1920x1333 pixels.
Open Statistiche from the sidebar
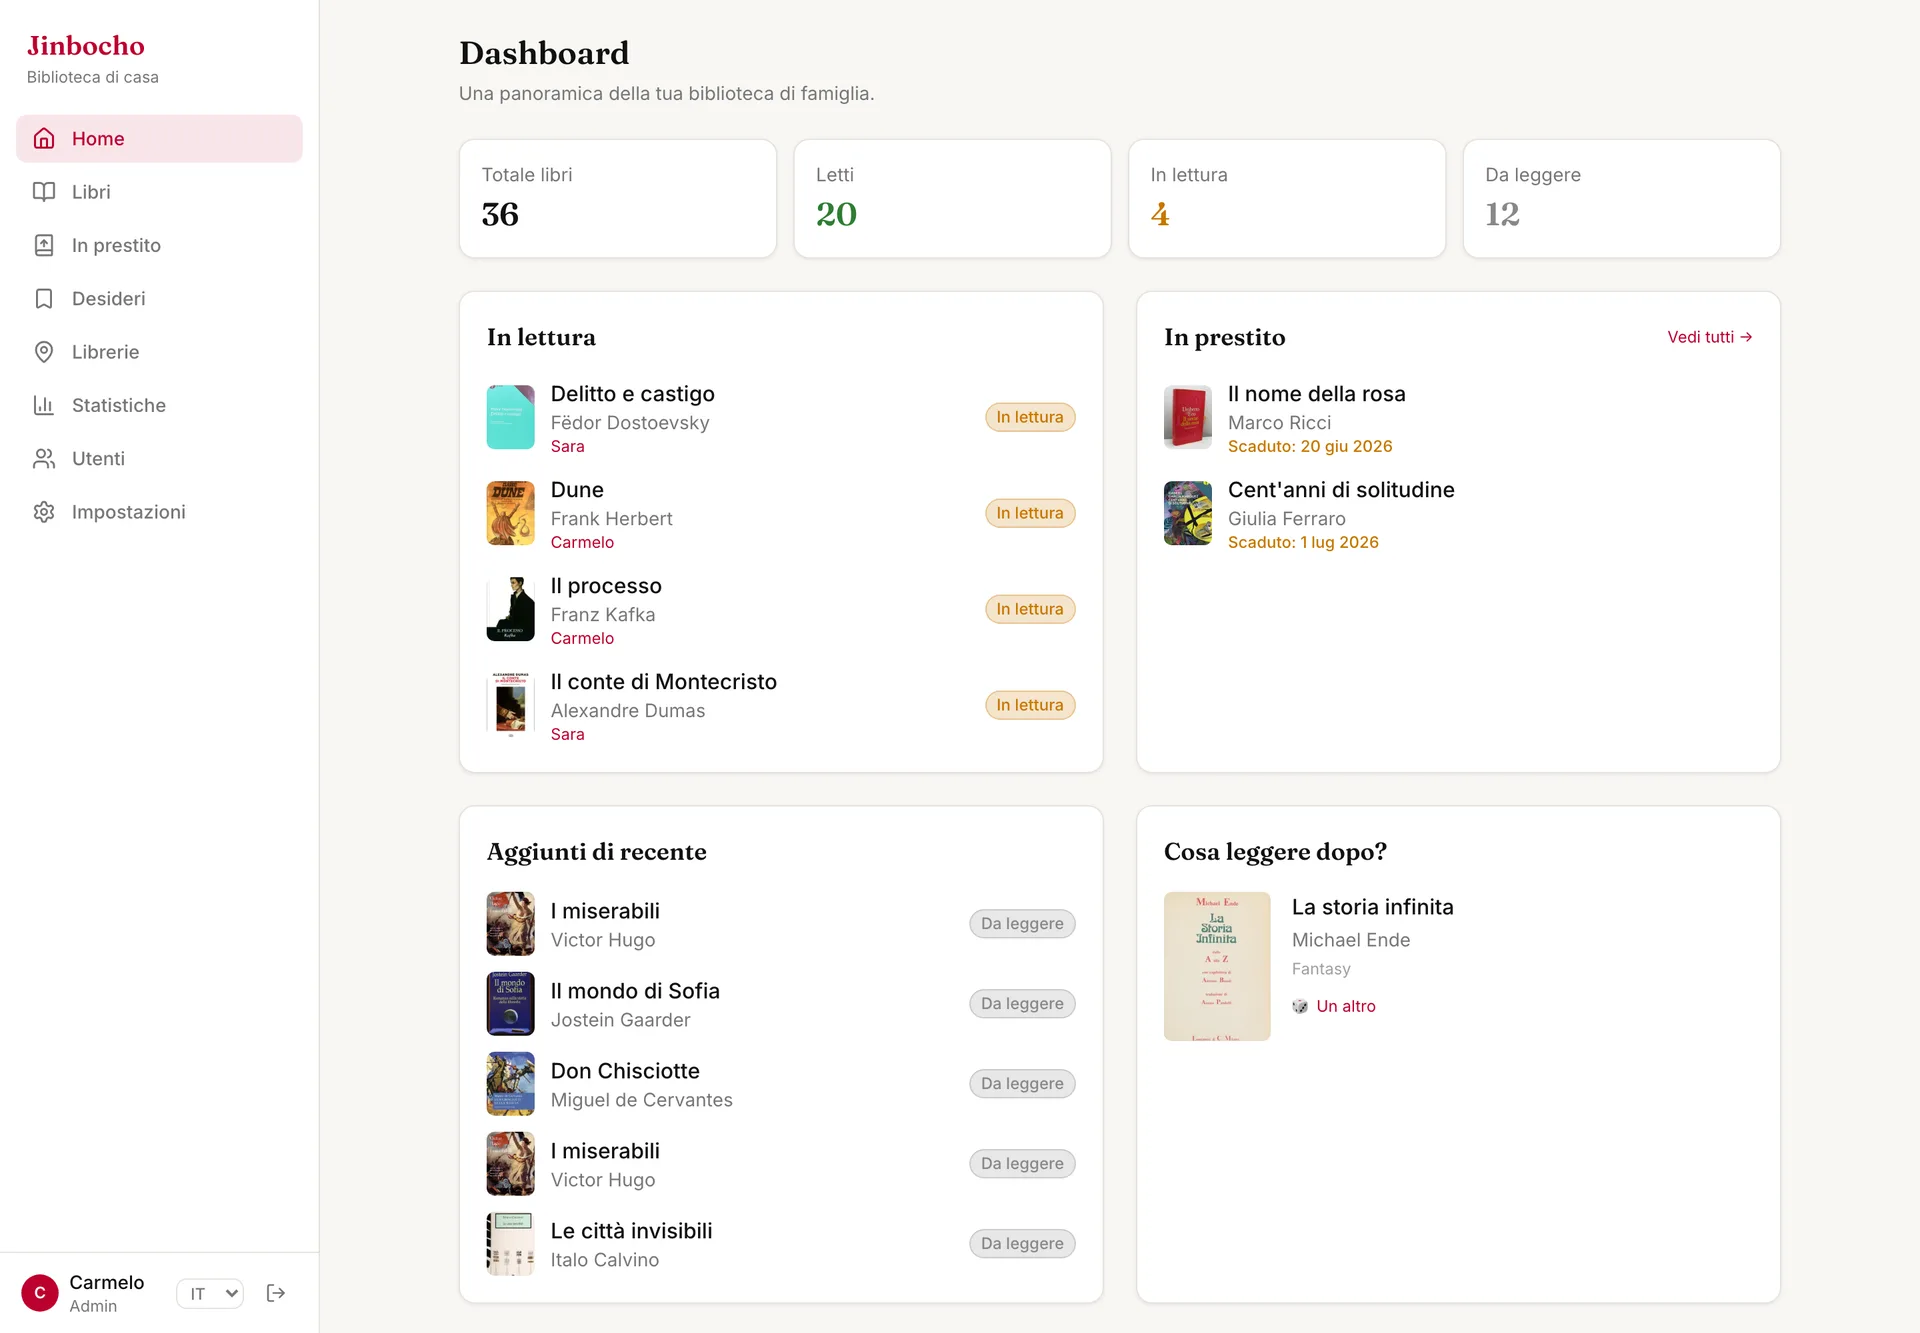pos(159,405)
